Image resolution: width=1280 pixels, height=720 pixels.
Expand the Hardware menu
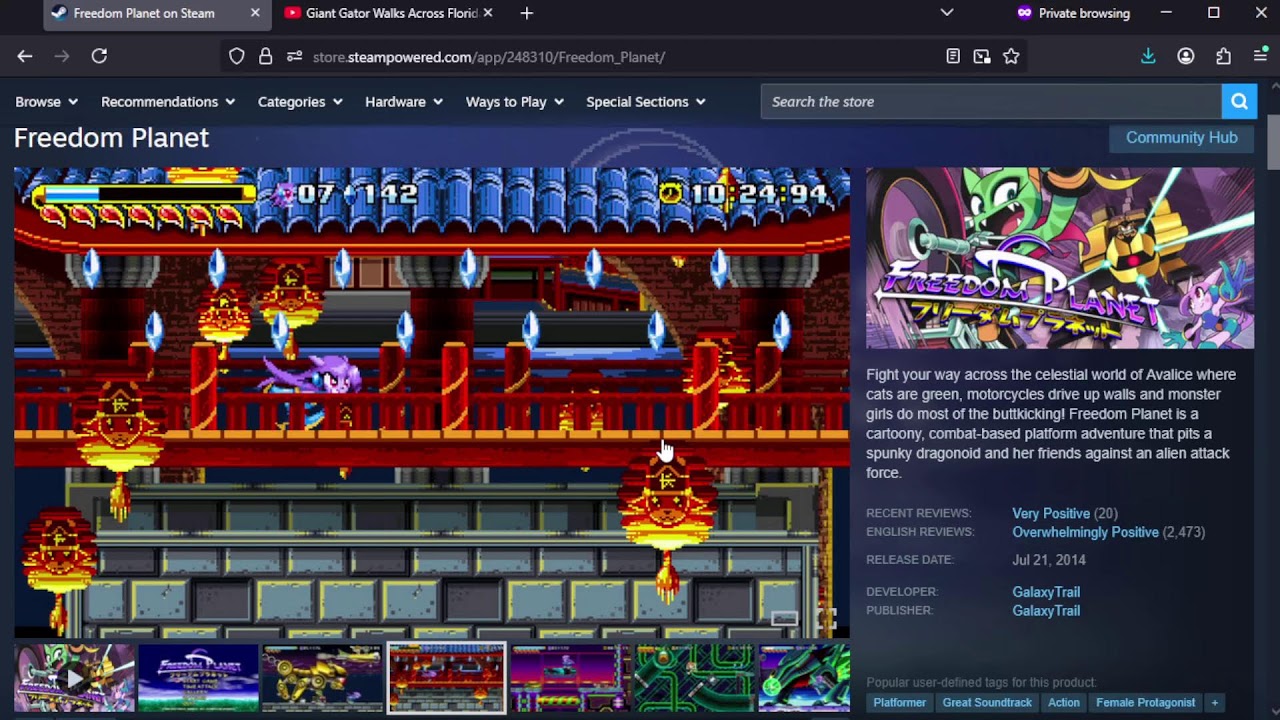click(404, 102)
